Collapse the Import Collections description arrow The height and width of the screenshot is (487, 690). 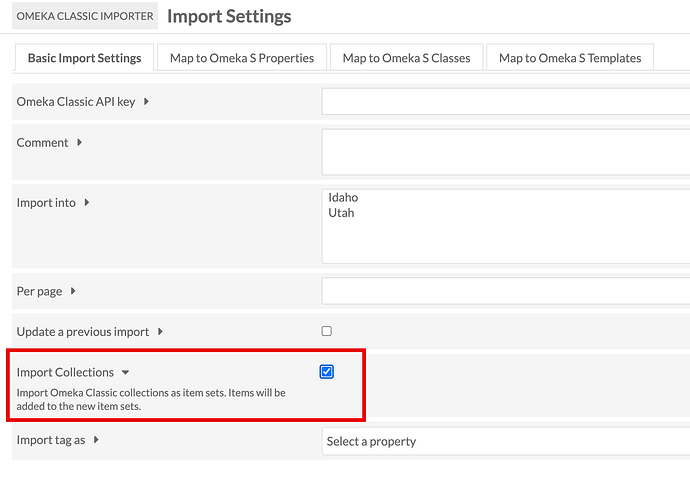pyautogui.click(x=125, y=372)
